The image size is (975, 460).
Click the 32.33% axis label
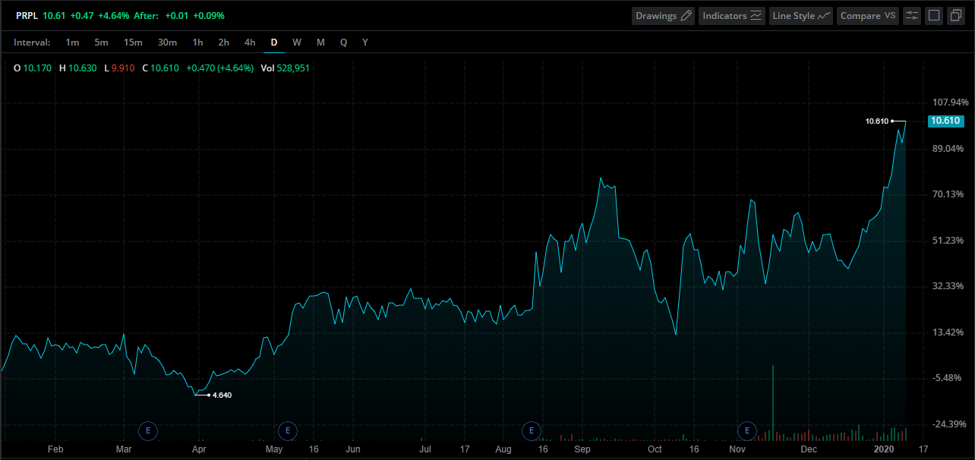point(950,287)
